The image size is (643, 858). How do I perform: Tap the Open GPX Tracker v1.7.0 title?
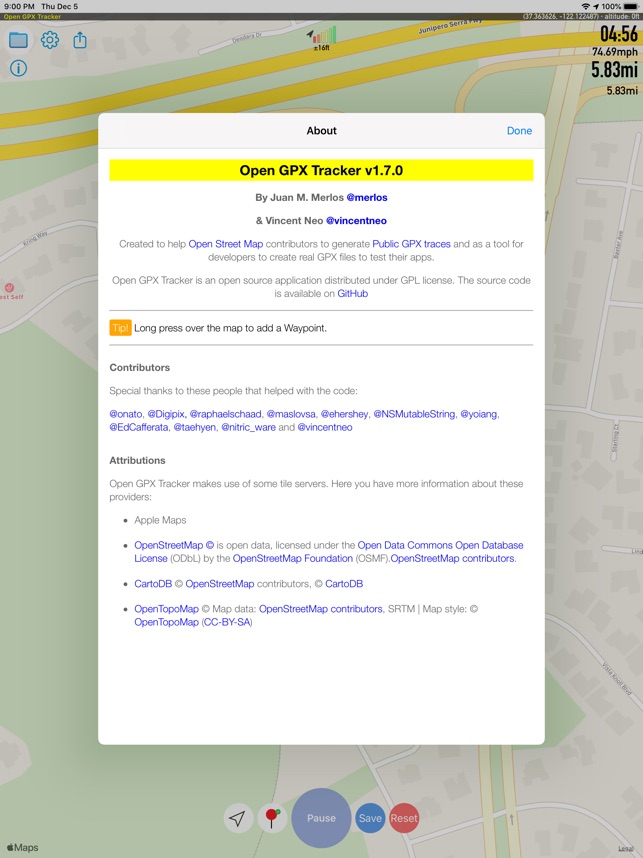321,170
